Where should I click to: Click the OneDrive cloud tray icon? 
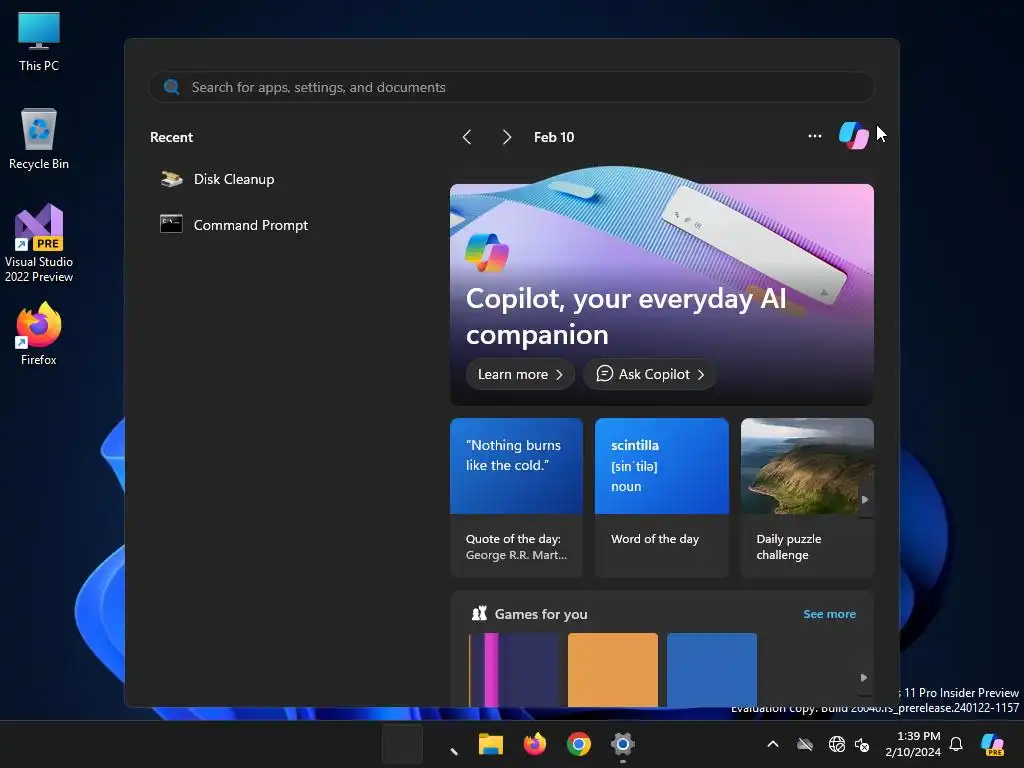click(805, 744)
